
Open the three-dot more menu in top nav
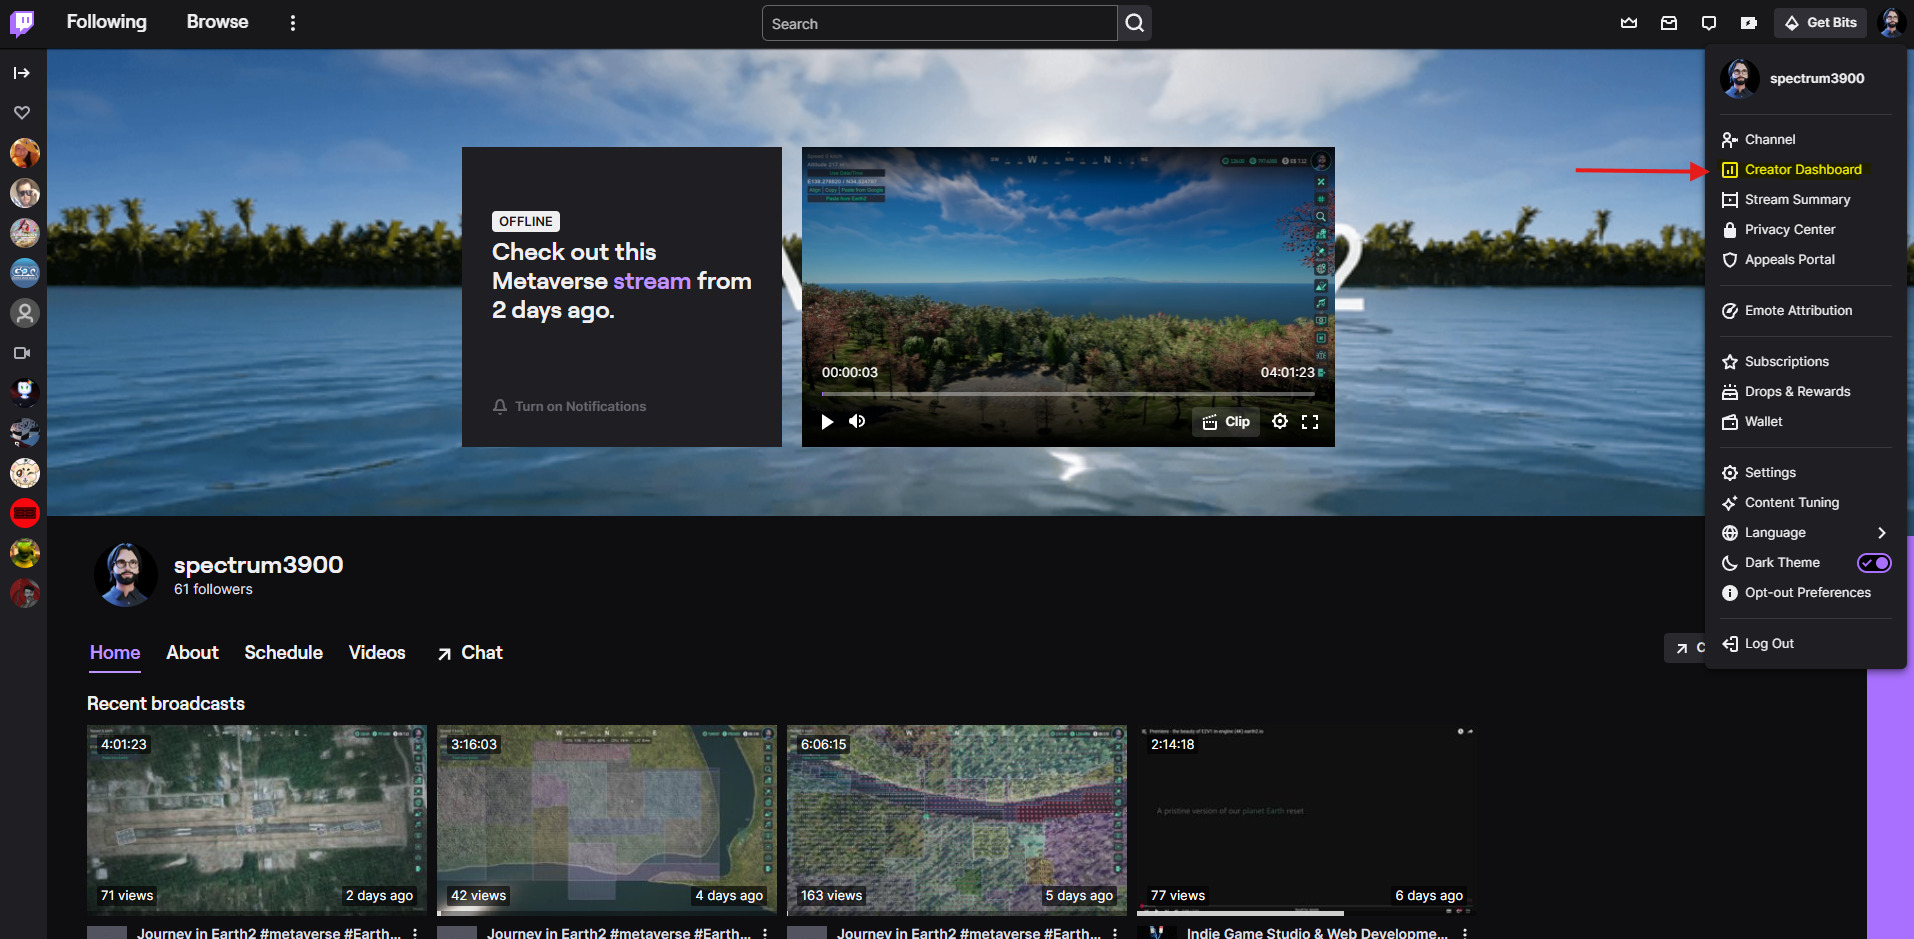(x=293, y=23)
